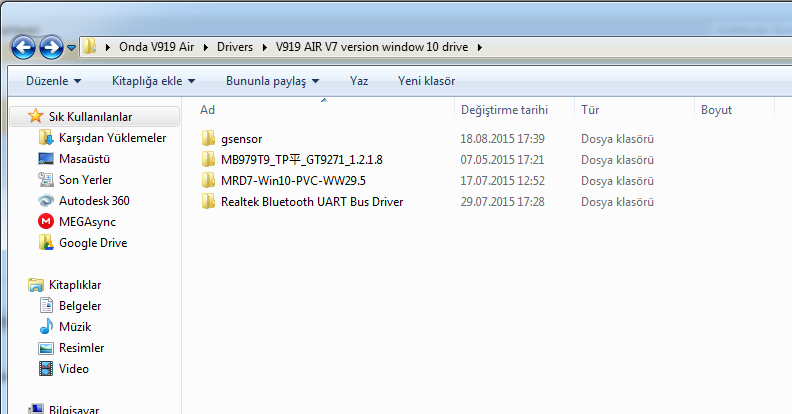Viewport: 792px width, 414px height.
Task: Click the Kitaplıklar library icon
Action: pyautogui.click(x=36, y=285)
